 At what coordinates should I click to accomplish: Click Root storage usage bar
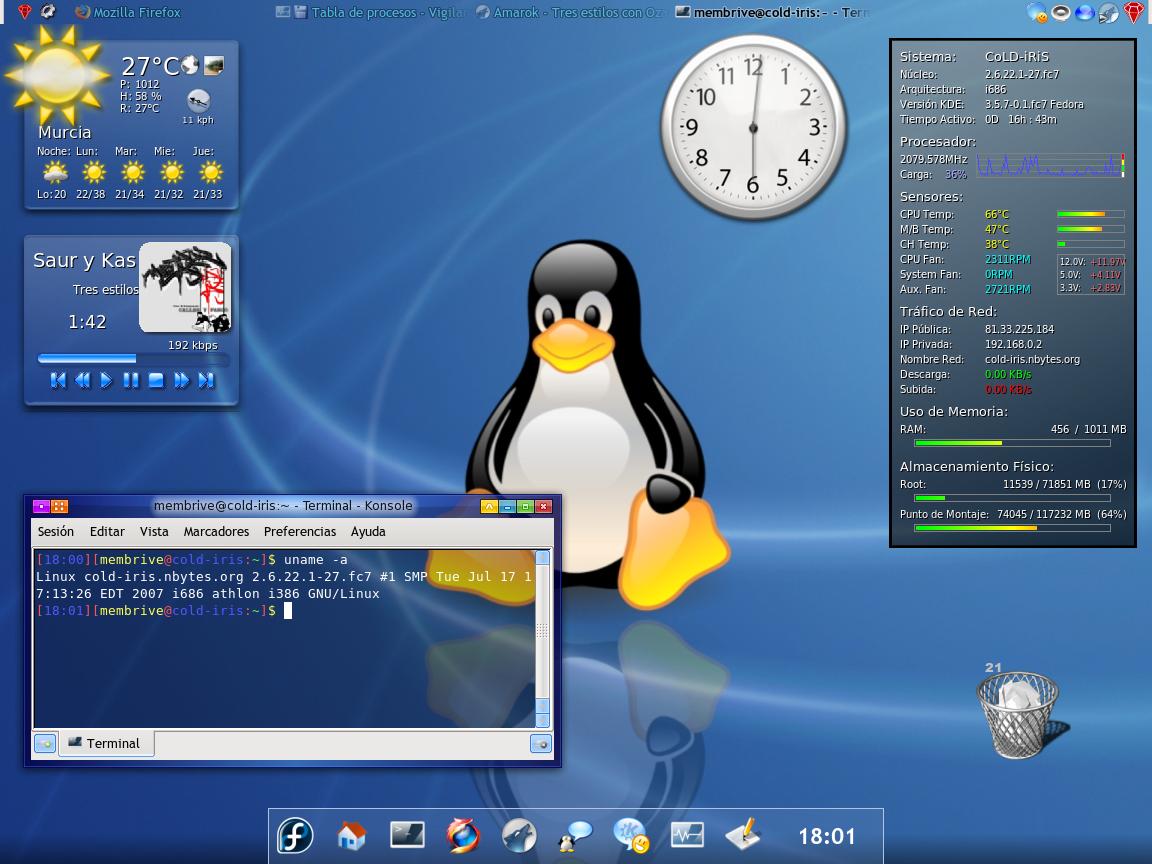(x=1012, y=498)
